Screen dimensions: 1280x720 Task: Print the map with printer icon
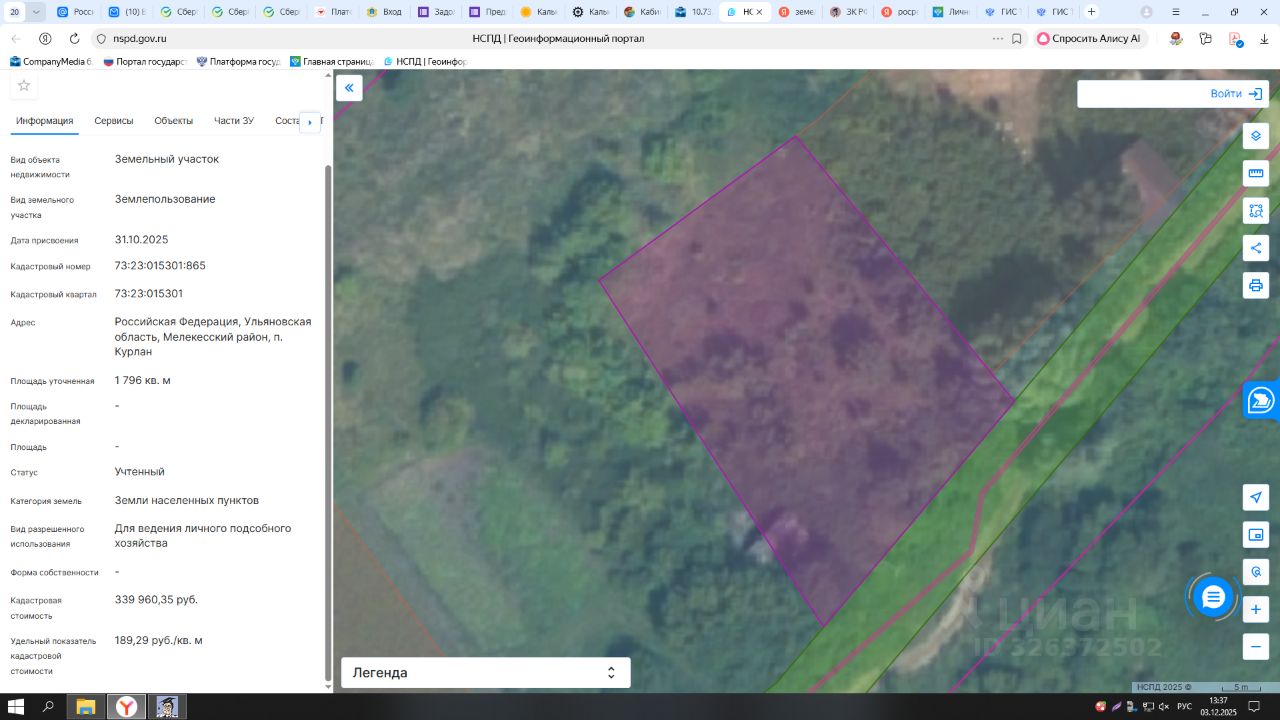point(1256,285)
